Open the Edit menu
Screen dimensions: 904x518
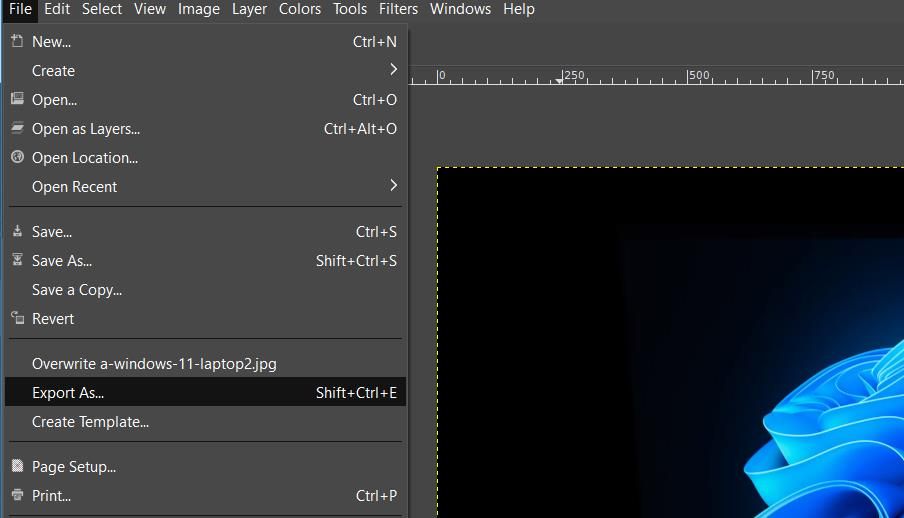tap(56, 9)
